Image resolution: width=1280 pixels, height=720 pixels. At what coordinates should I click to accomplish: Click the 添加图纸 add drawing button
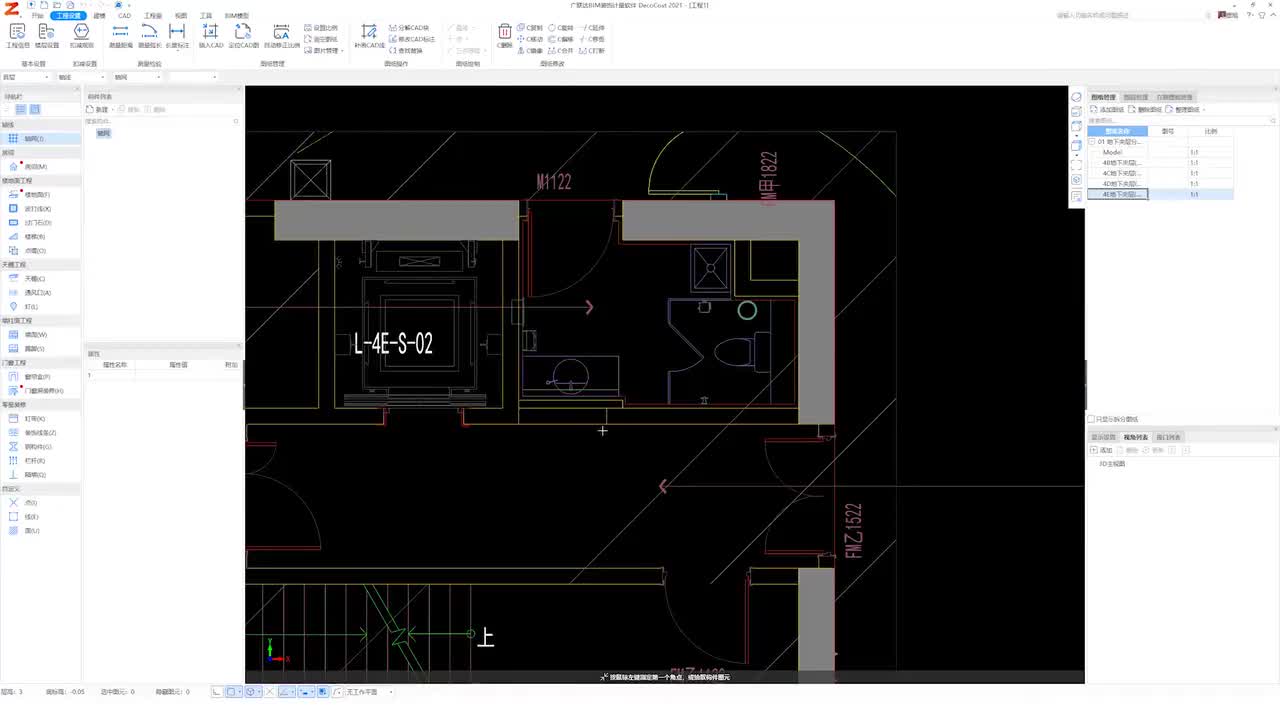pos(1108,109)
